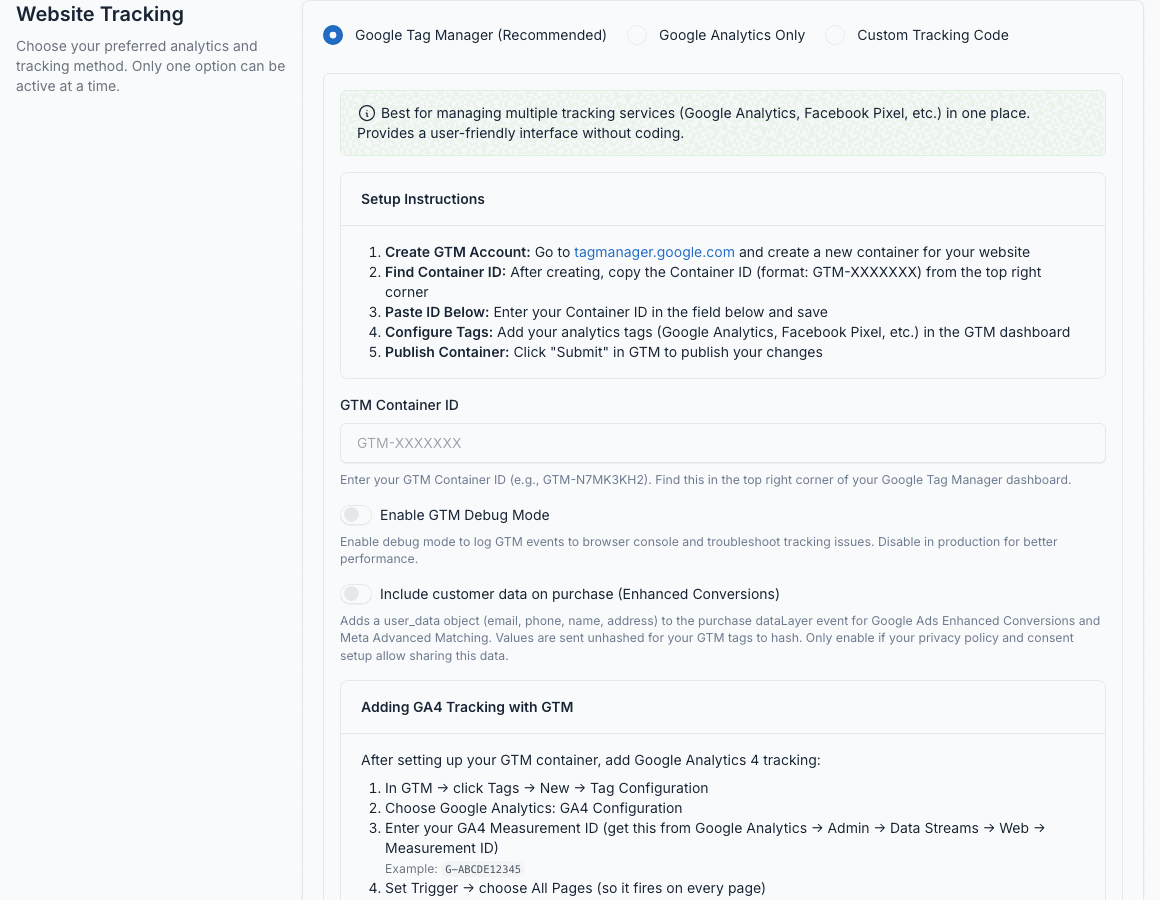Viewport: 1160px width, 900px height.
Task: Click the Find Container ID step label
Action: coord(445,272)
